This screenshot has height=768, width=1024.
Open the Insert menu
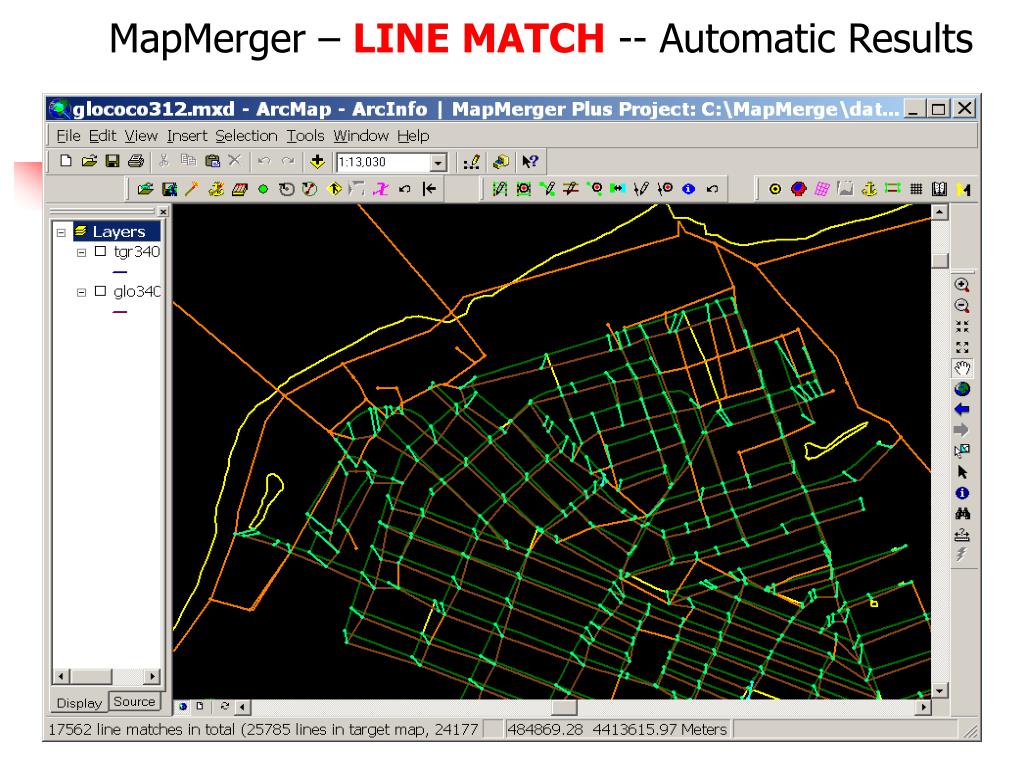coord(187,136)
